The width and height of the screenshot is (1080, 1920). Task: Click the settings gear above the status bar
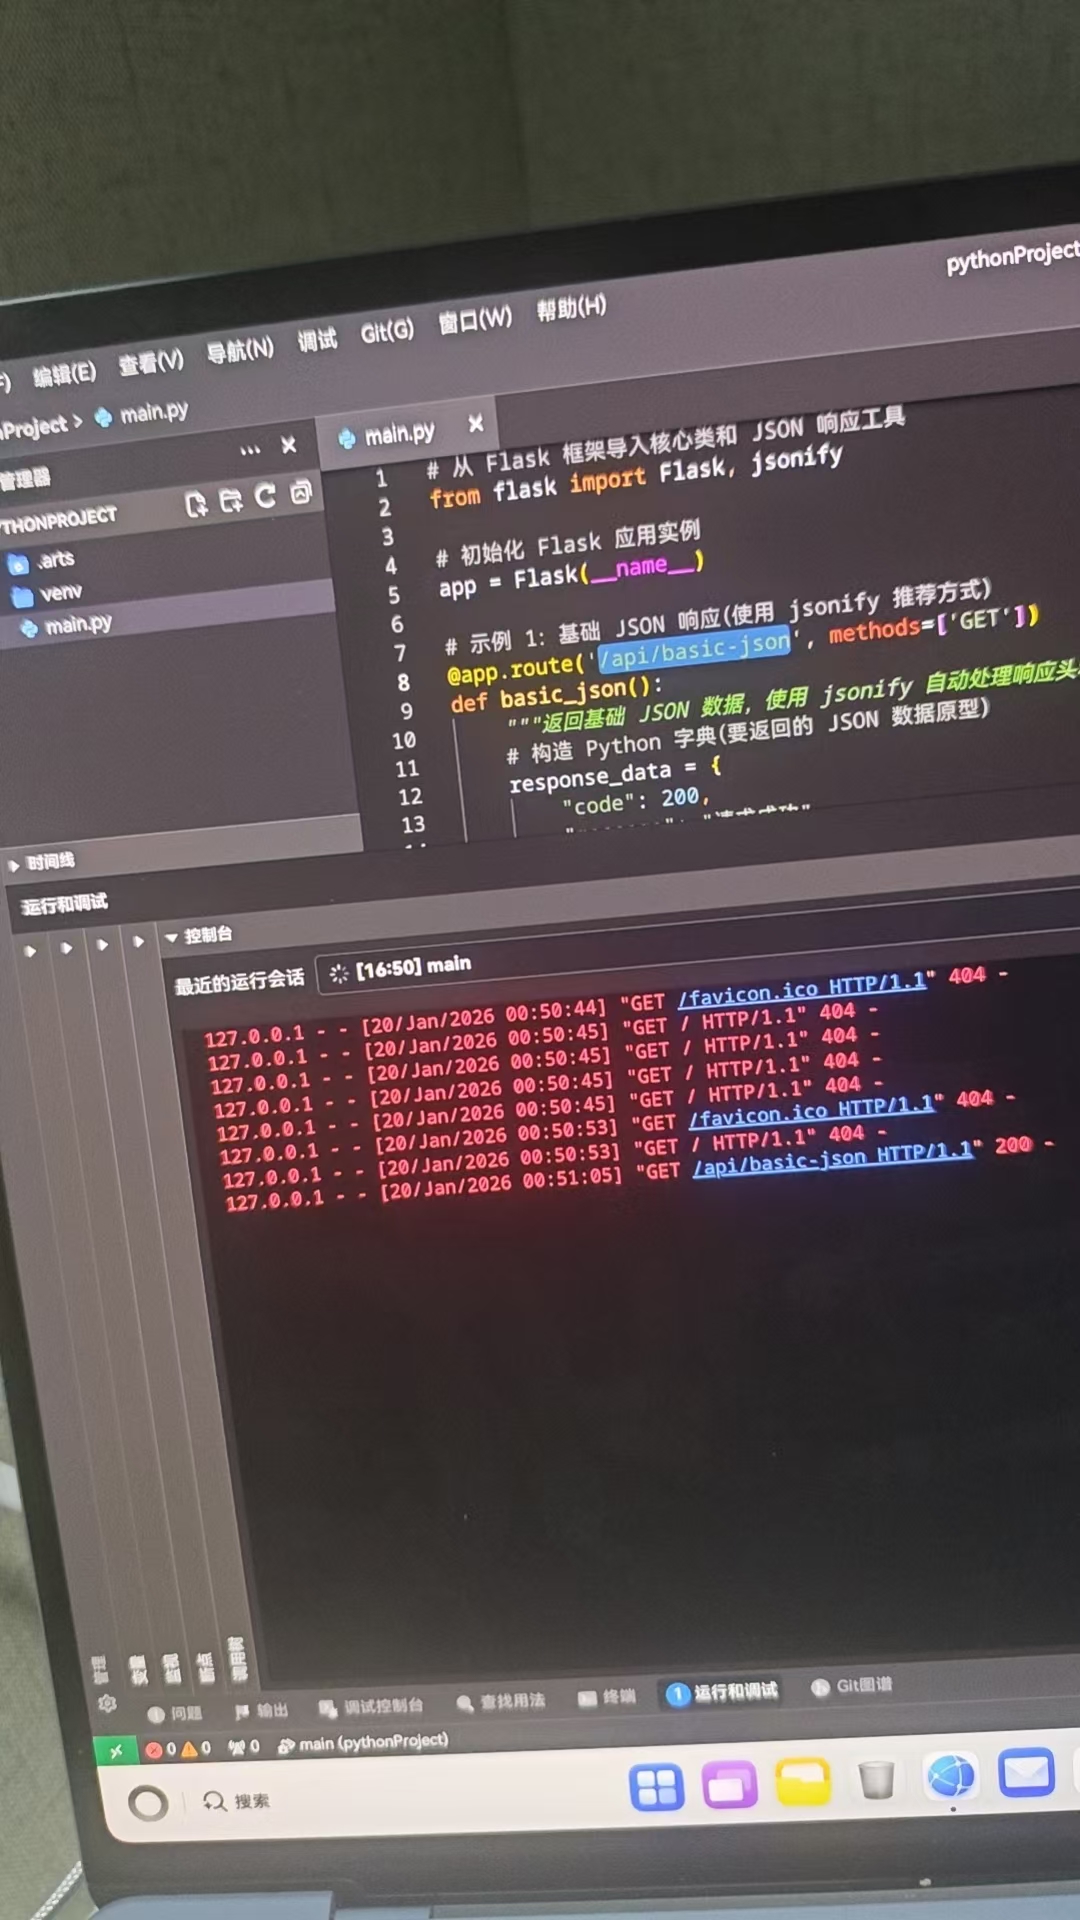(x=107, y=1703)
